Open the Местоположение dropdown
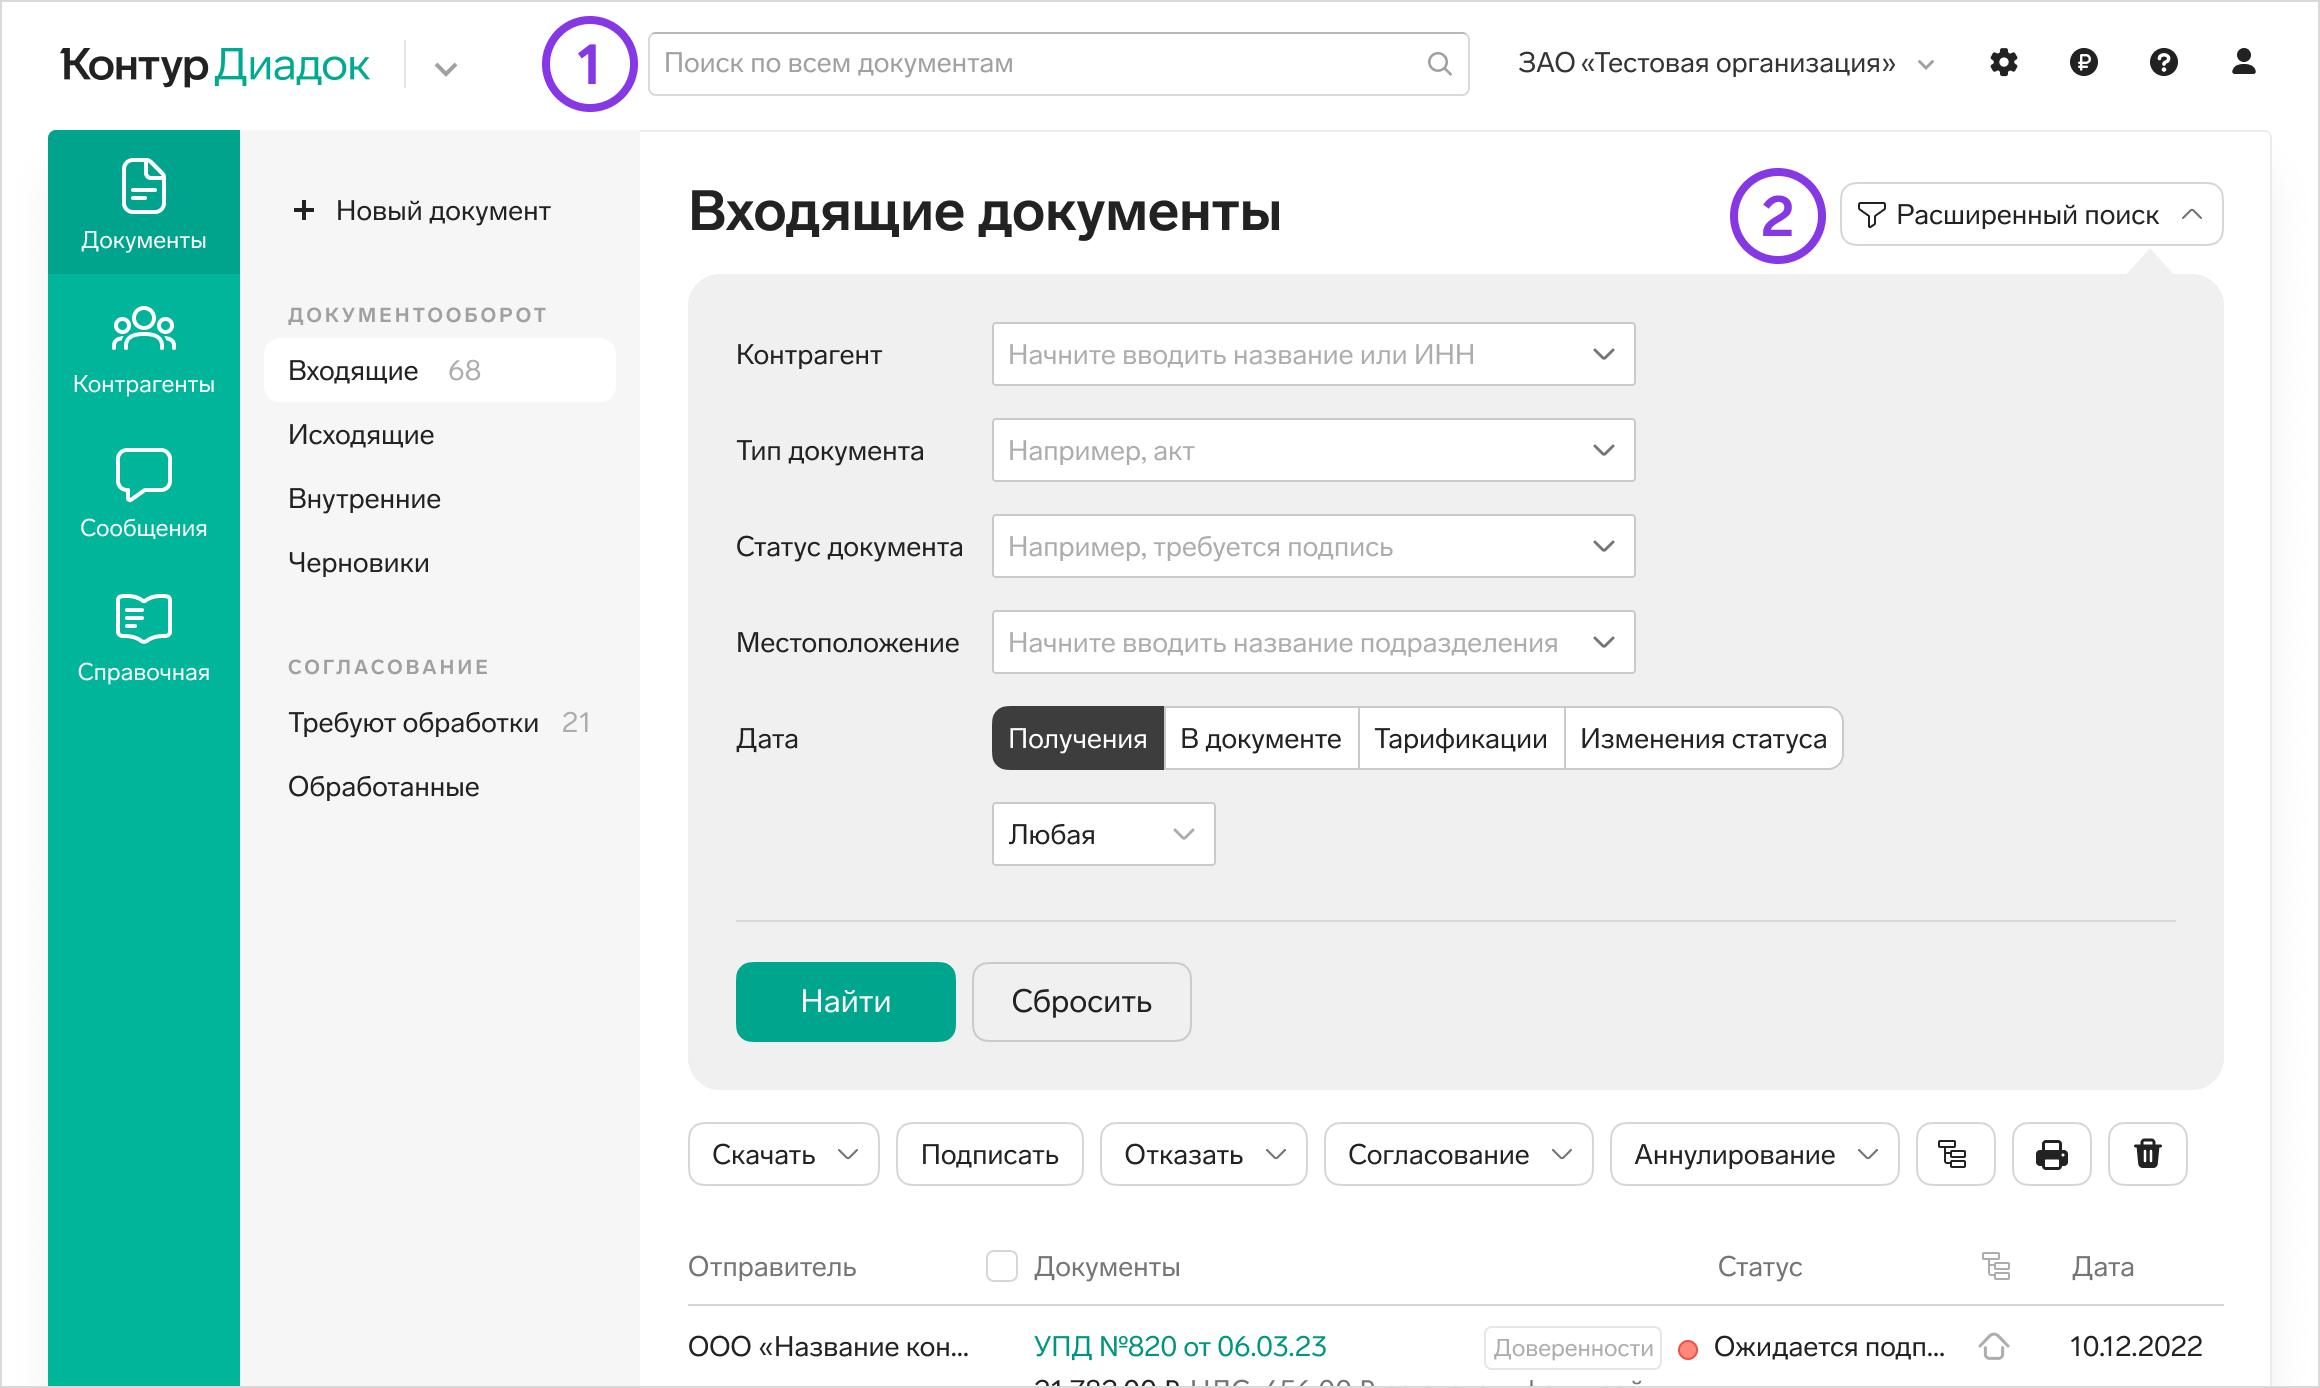This screenshot has width=2320, height=1388. pyautogui.click(x=1313, y=642)
